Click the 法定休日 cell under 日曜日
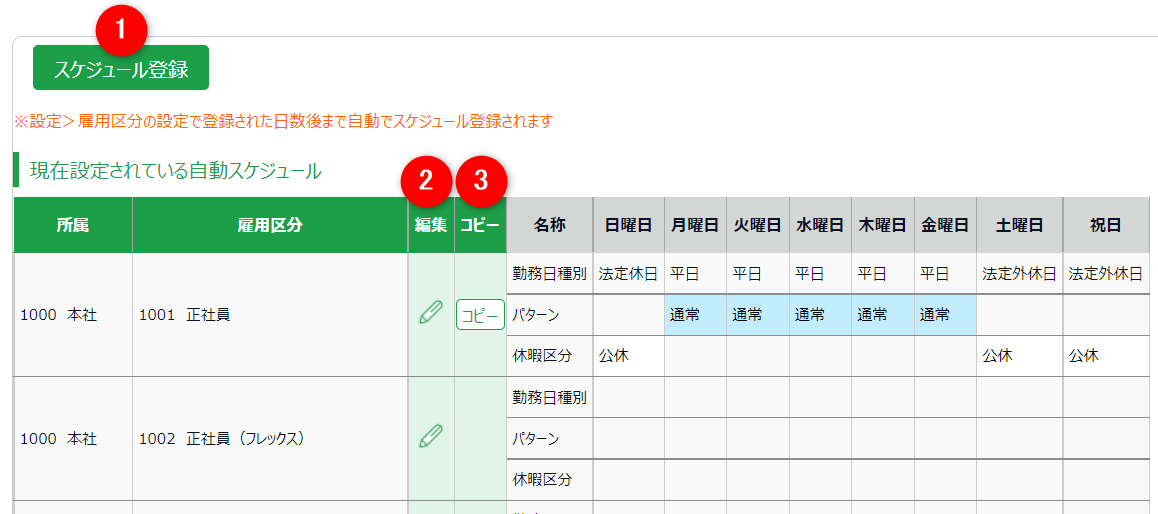The height and width of the screenshot is (514, 1158). (628, 273)
